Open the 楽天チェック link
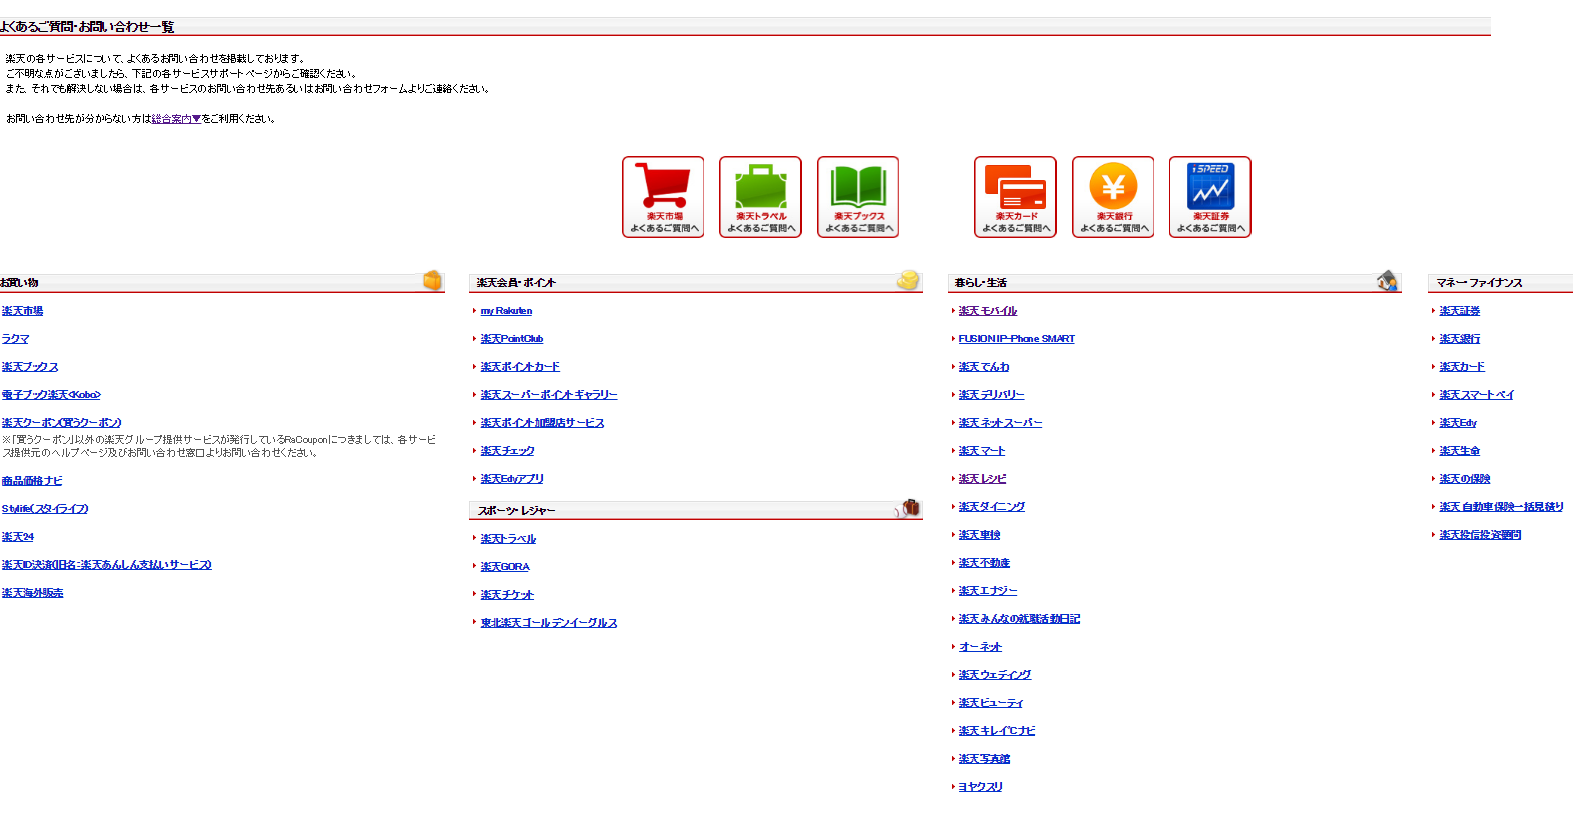 (507, 451)
